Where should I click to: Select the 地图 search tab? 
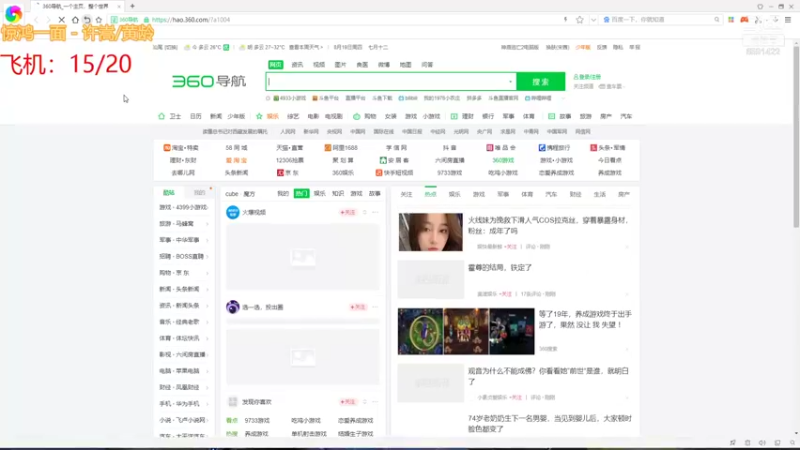coord(406,65)
